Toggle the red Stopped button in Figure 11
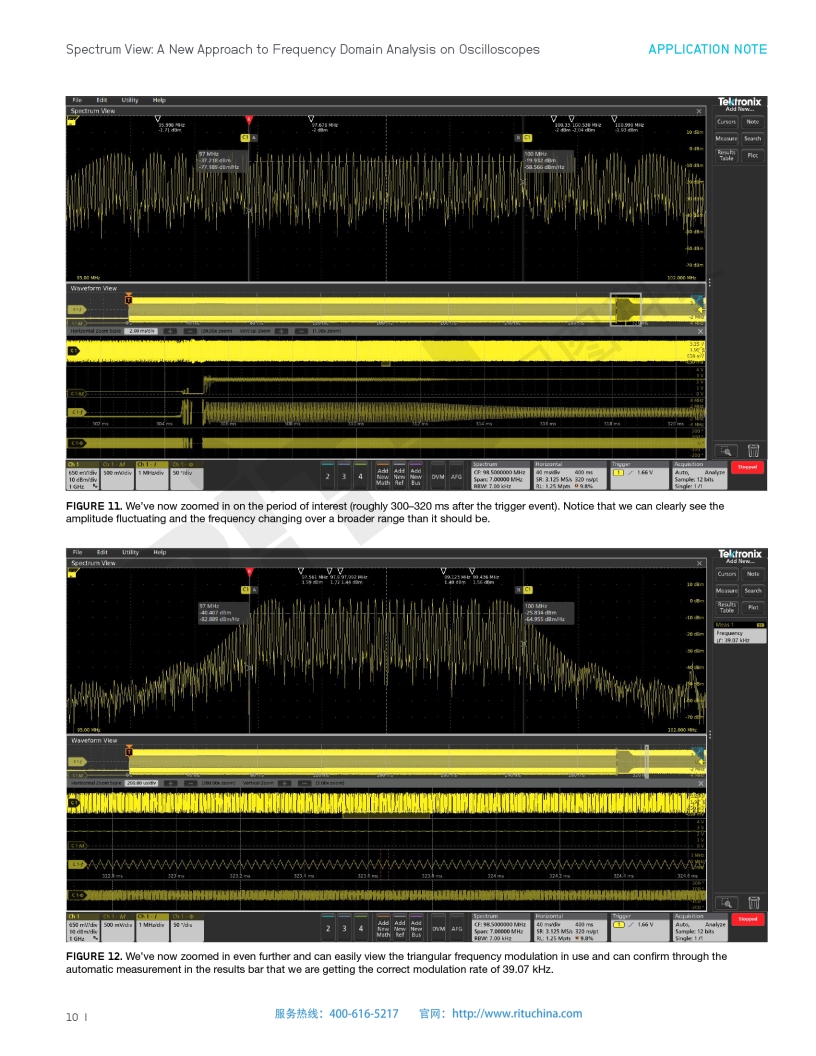The width and height of the screenshot is (816, 1056). coord(747,468)
